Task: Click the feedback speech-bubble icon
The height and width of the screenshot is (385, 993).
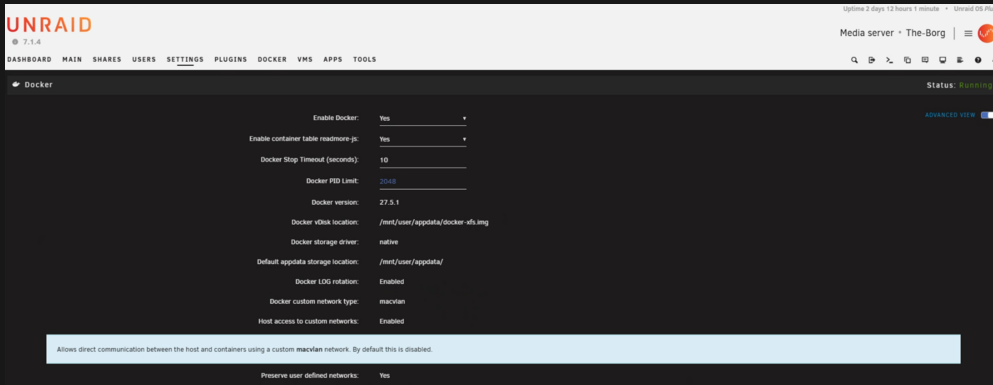Action: (925, 60)
